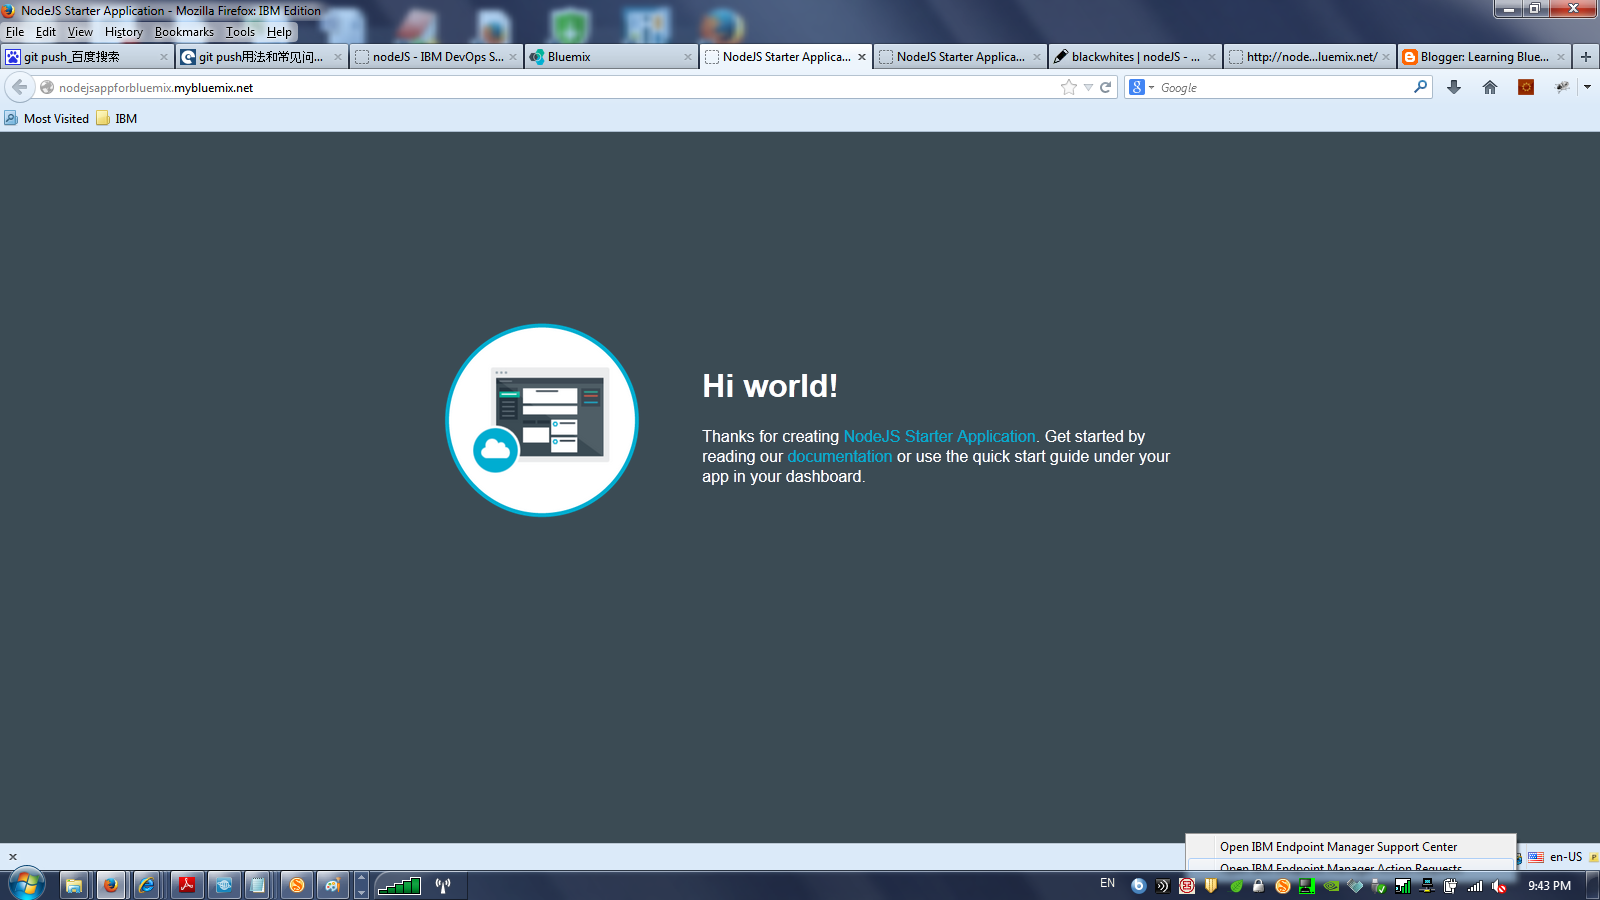Close the Bluemix tab
Viewport: 1600px width, 900px height.
[688, 57]
